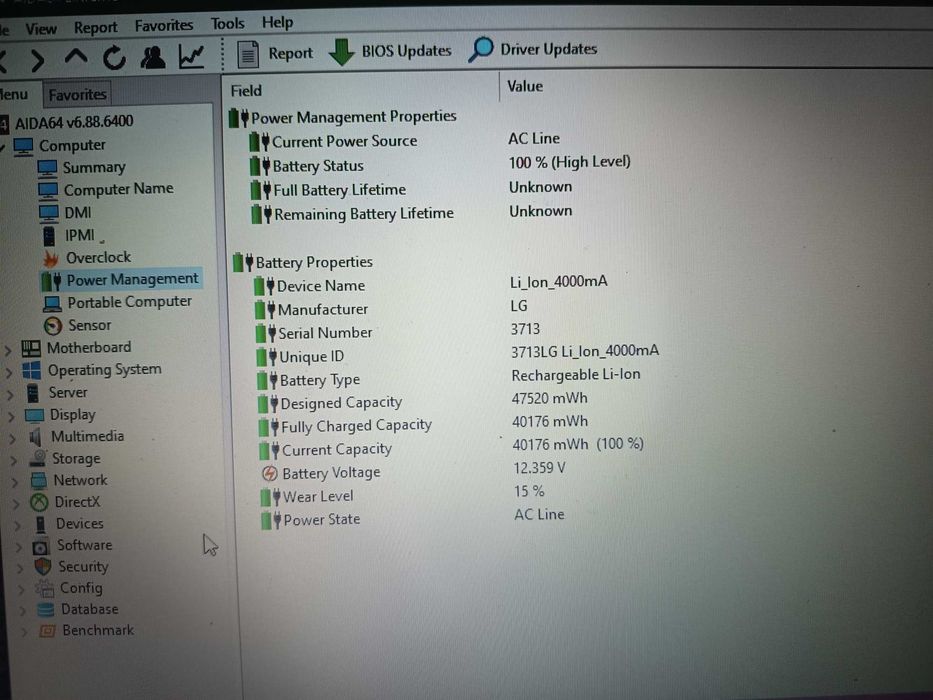Open the Favorites menu

pyautogui.click(x=164, y=26)
